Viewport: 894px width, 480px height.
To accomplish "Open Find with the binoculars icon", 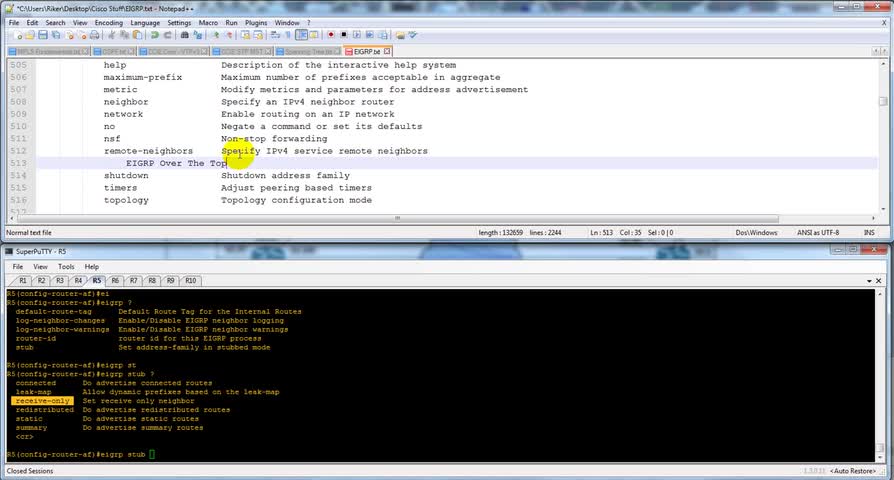I will (185, 35).
